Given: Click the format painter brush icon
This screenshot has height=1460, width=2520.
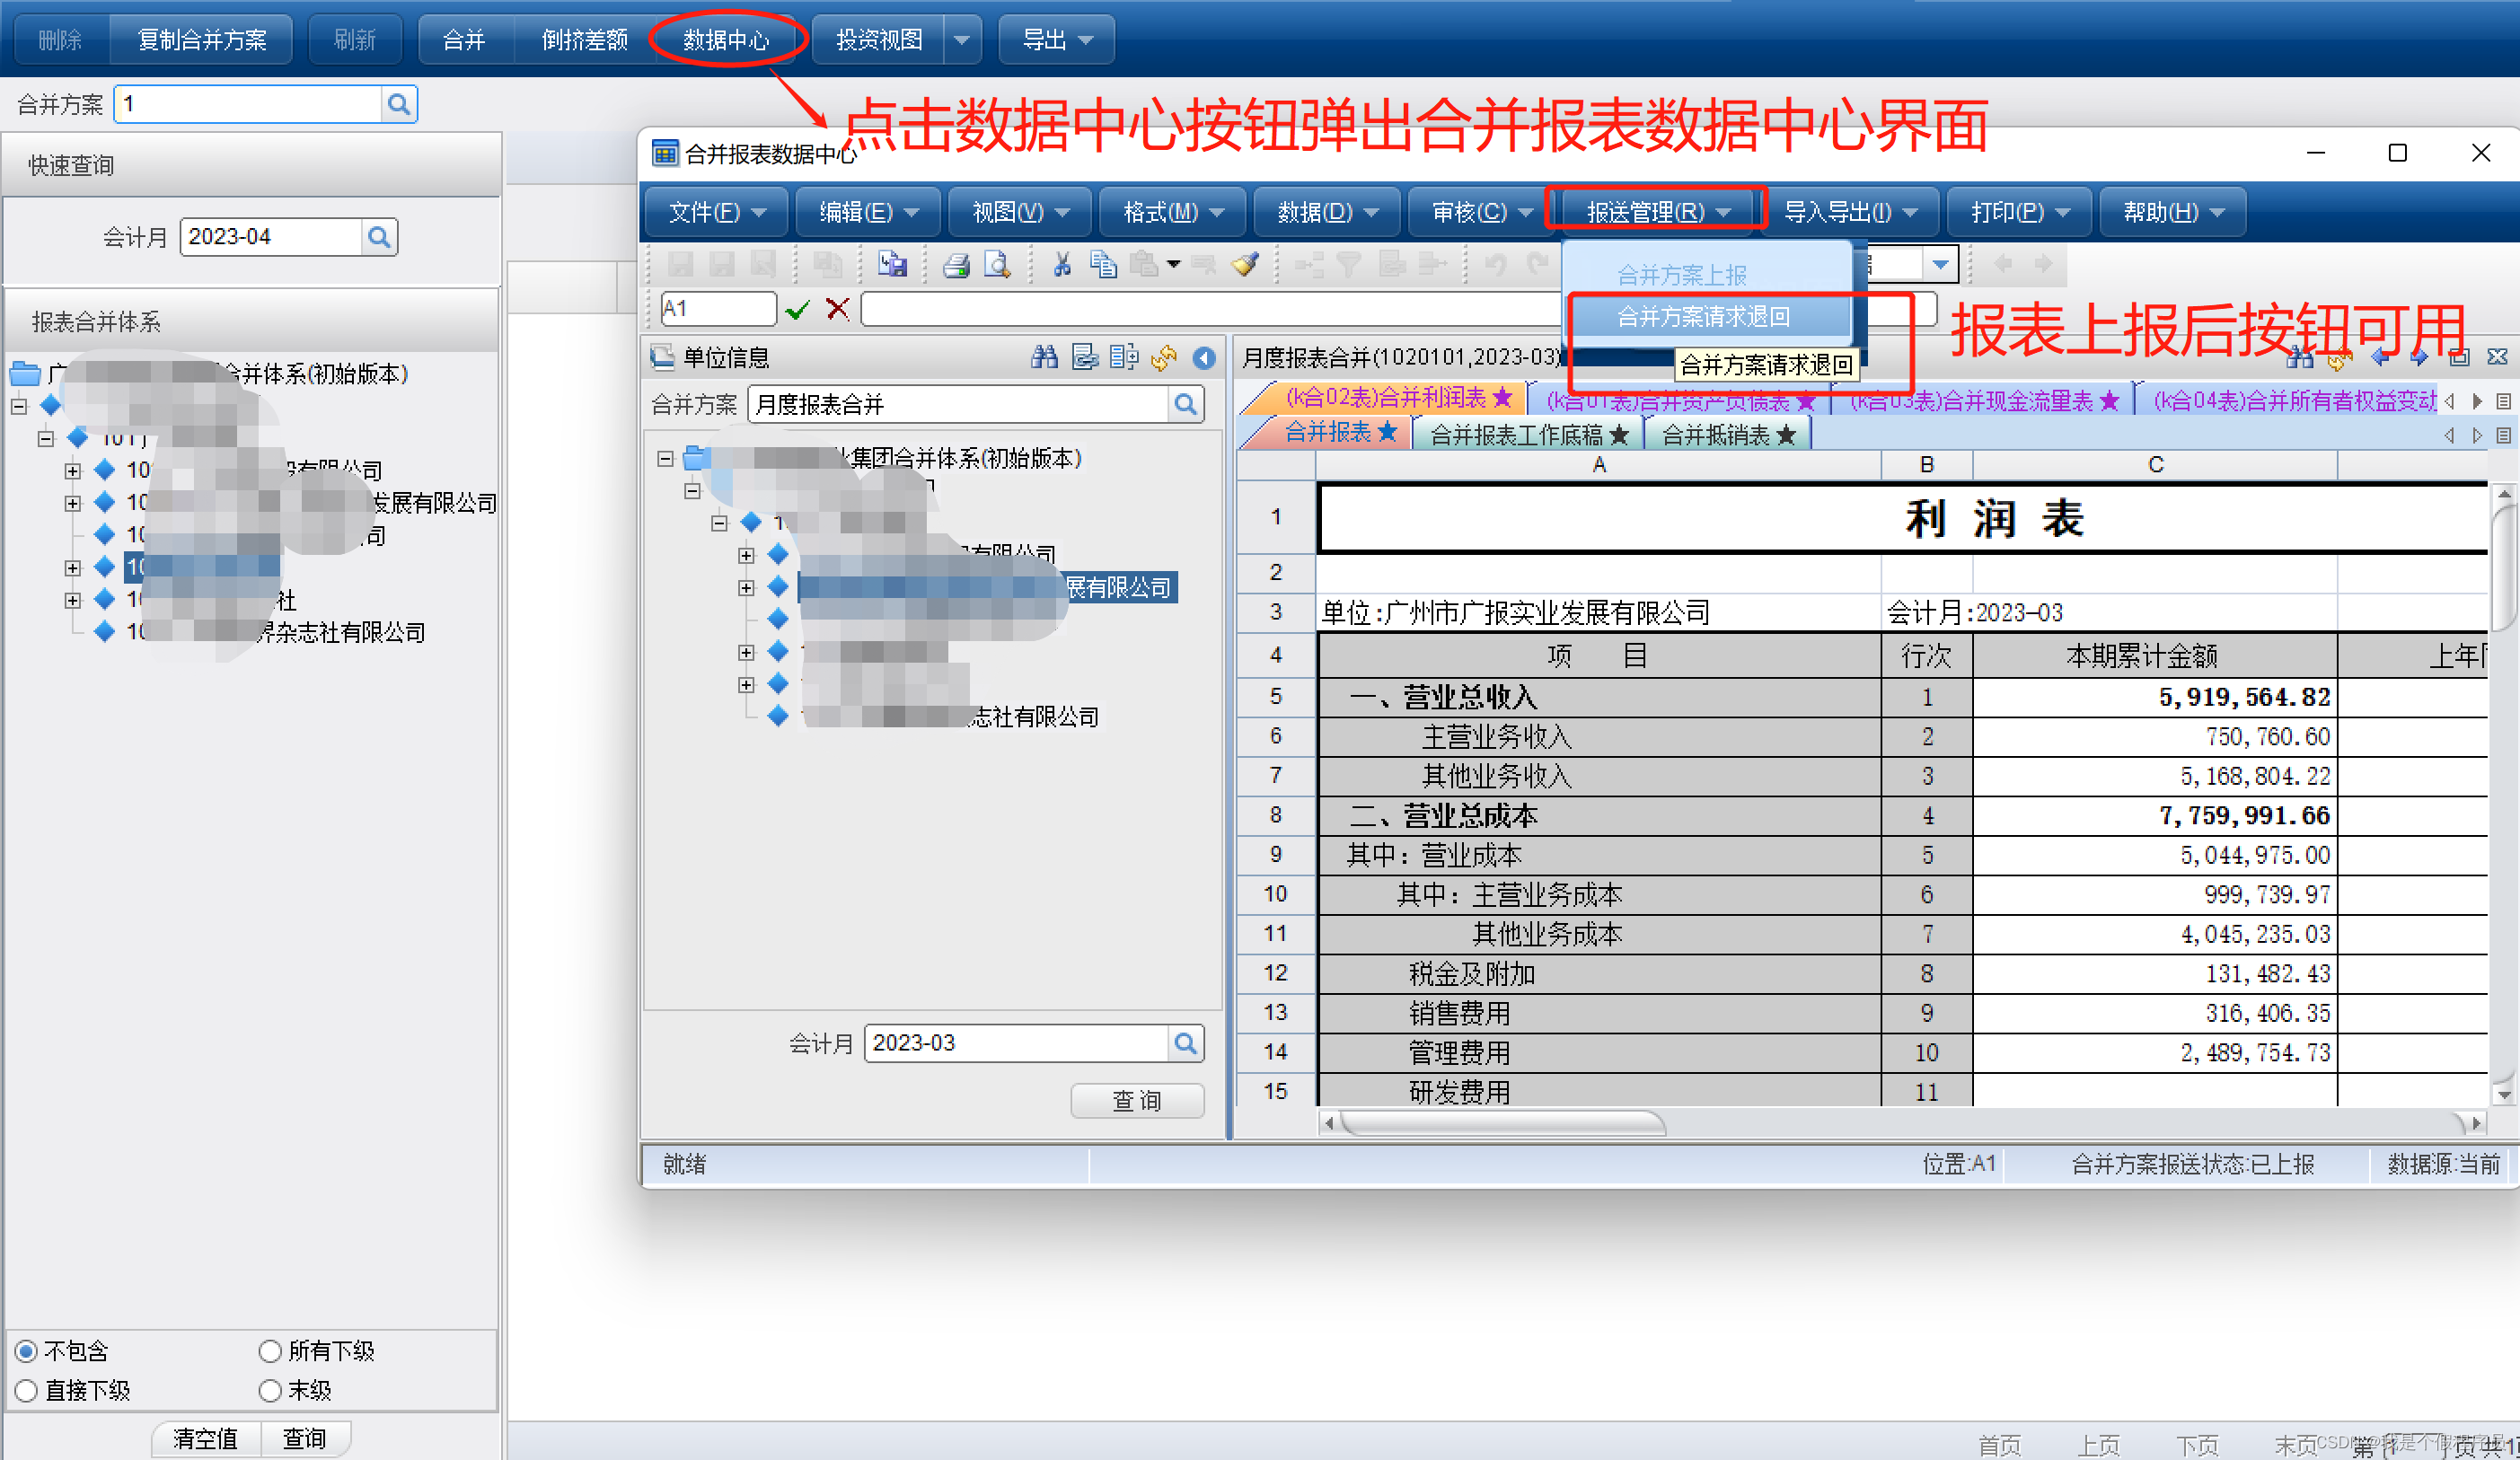Looking at the screenshot, I should [1245, 265].
